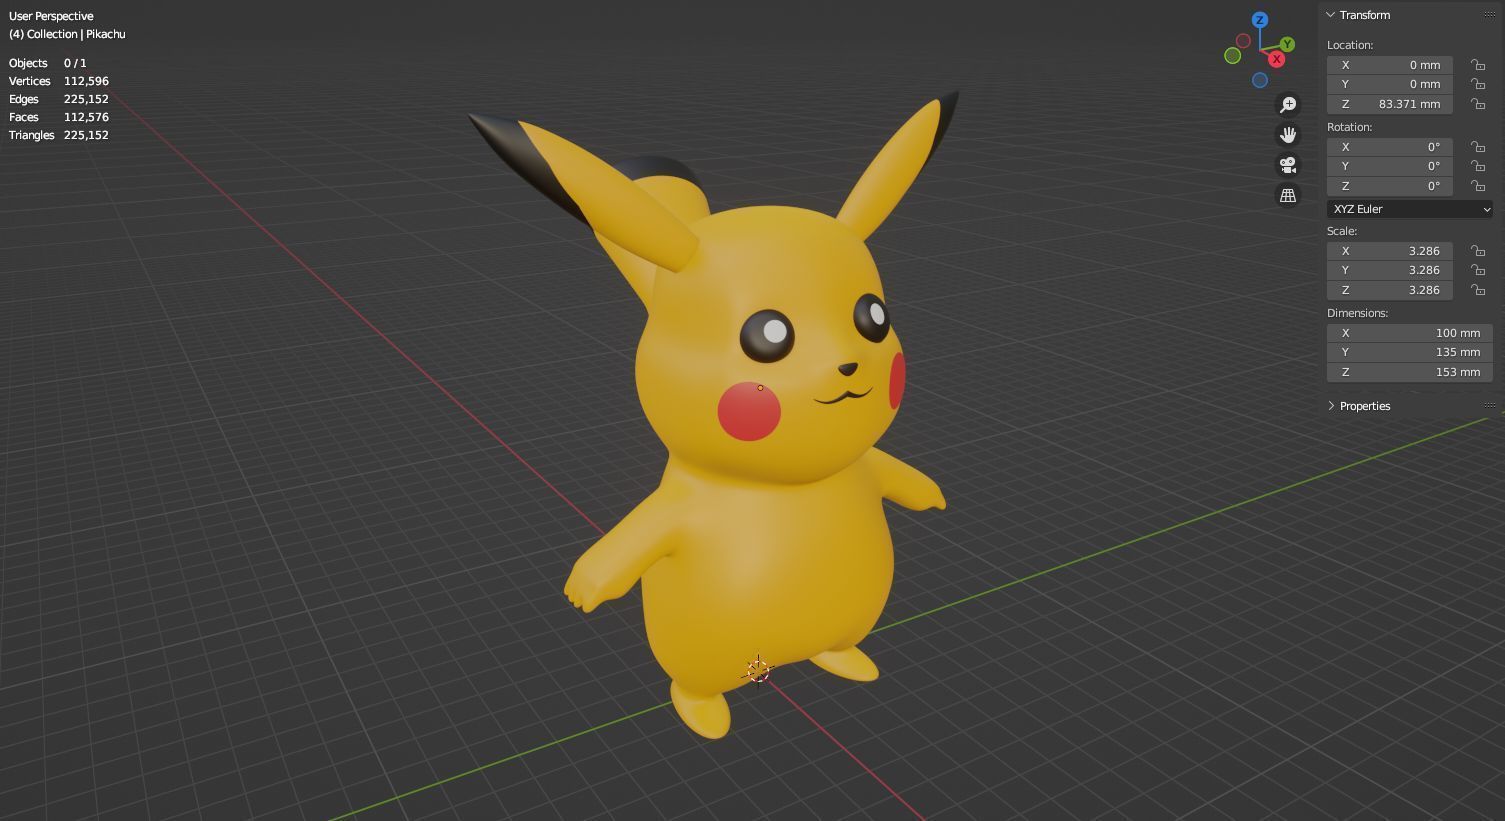Click the Transform panel drag grip dots

point(1490,15)
